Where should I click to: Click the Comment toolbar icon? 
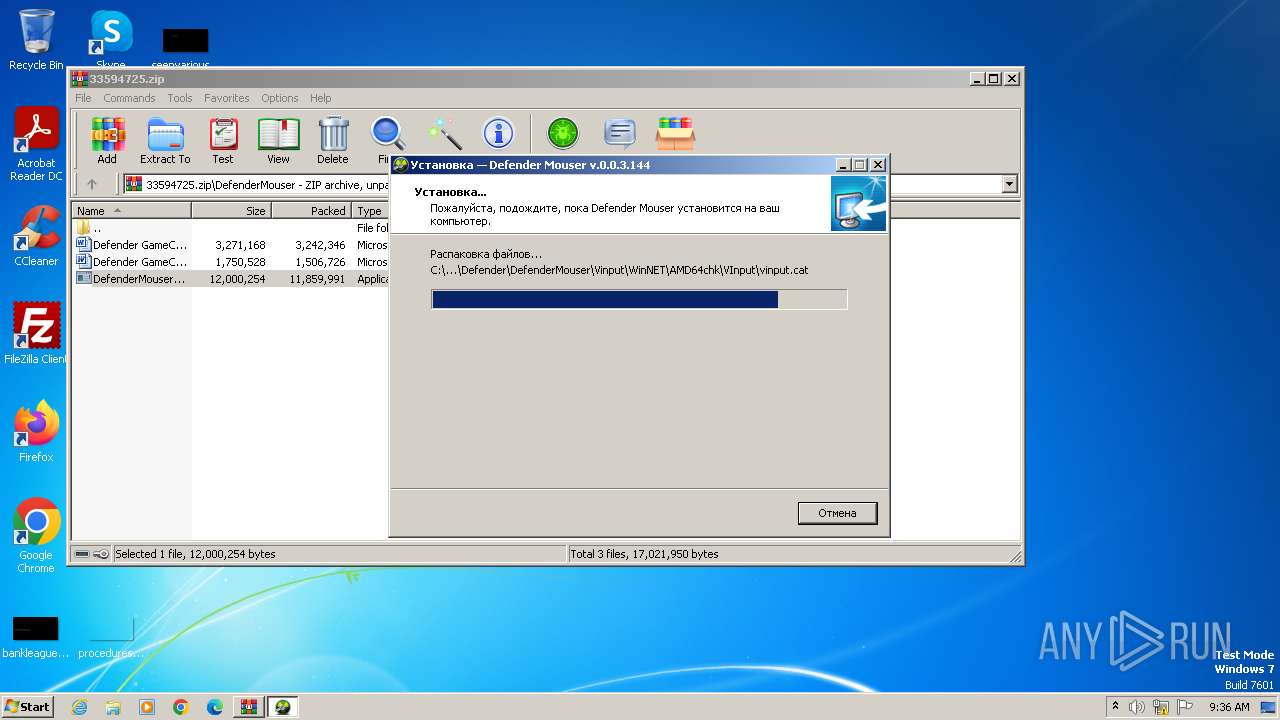click(620, 133)
